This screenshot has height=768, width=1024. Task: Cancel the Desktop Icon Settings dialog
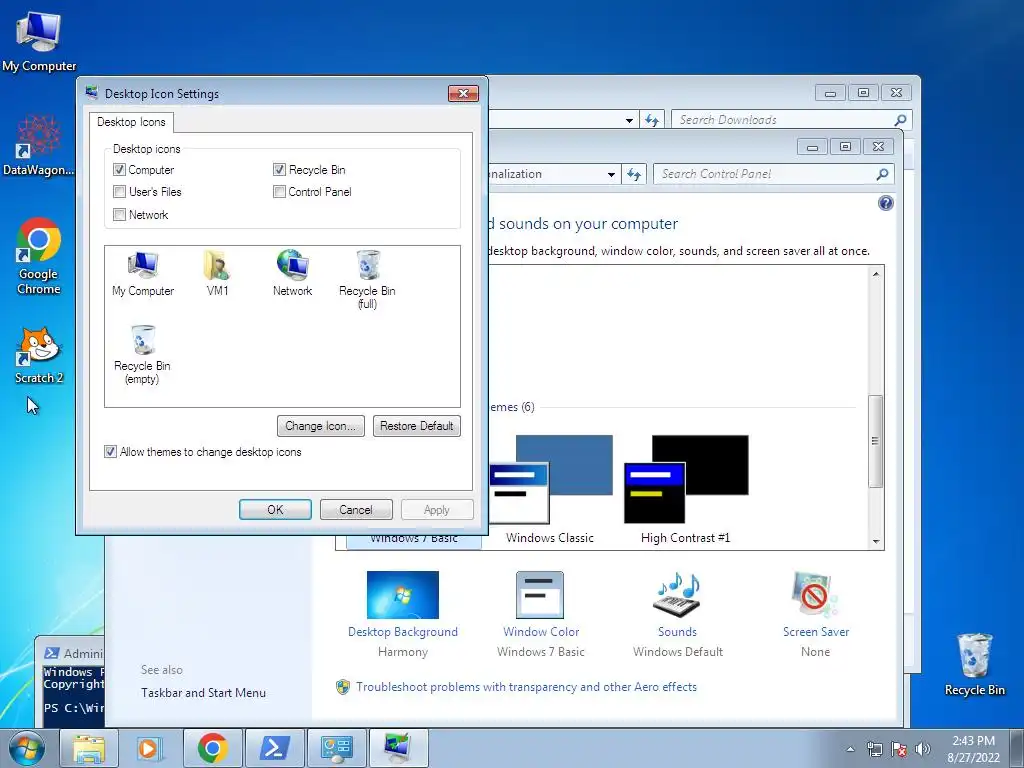coord(356,509)
